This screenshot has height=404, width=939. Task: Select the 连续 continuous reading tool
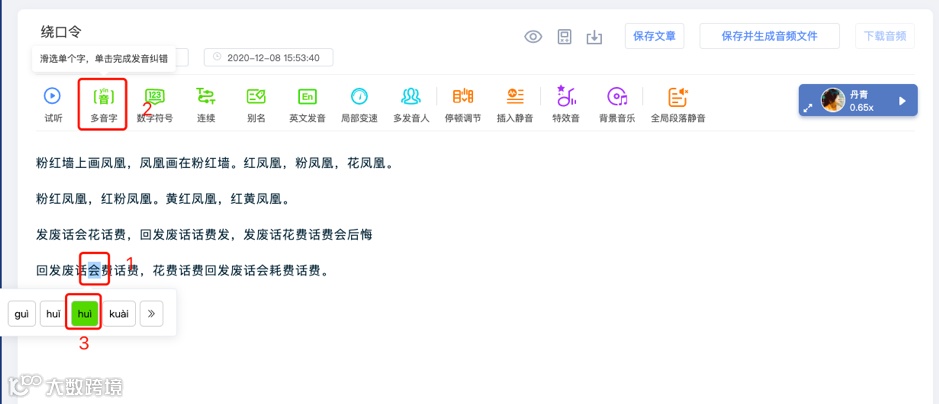205,104
